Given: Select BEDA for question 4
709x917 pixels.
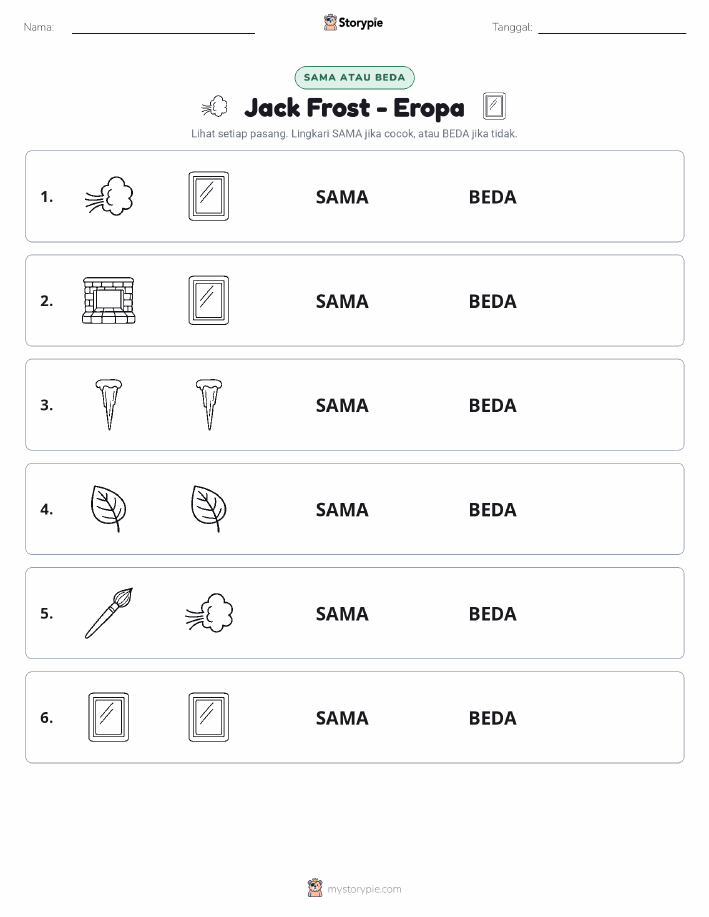Looking at the screenshot, I should tap(493, 509).
